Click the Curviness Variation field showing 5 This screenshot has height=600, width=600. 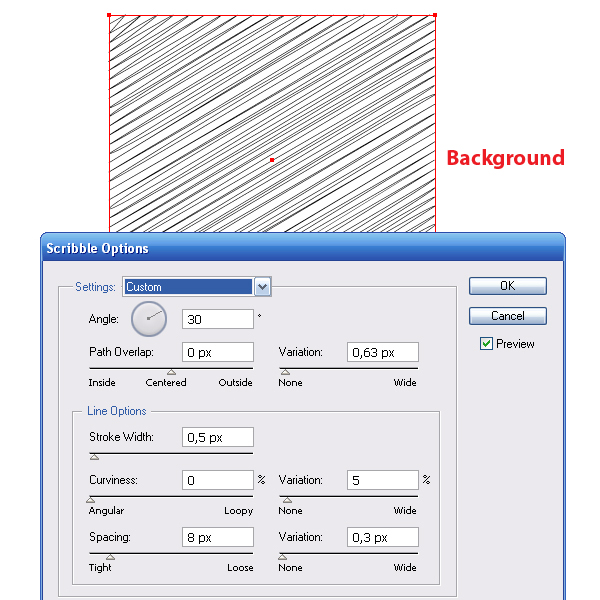tap(383, 480)
